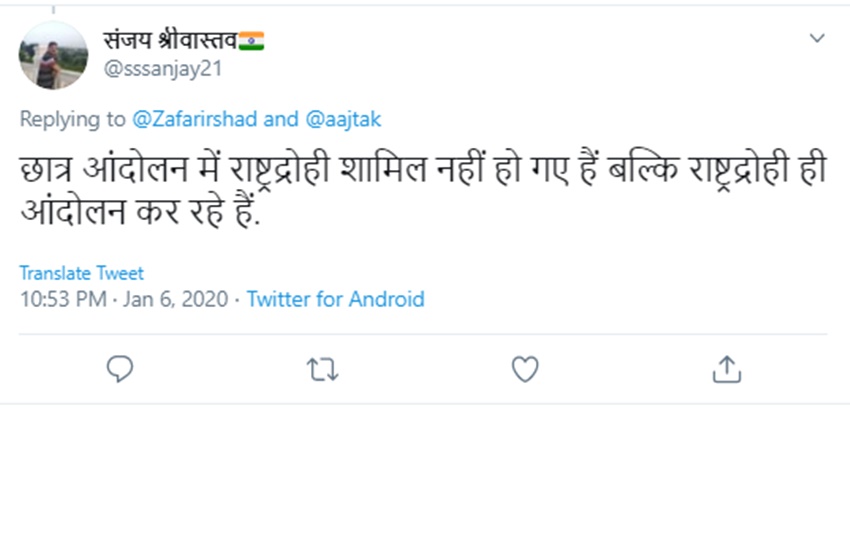Screen dimensions: 850x552
Task: Open the share tweet icon
Action: coord(726,370)
